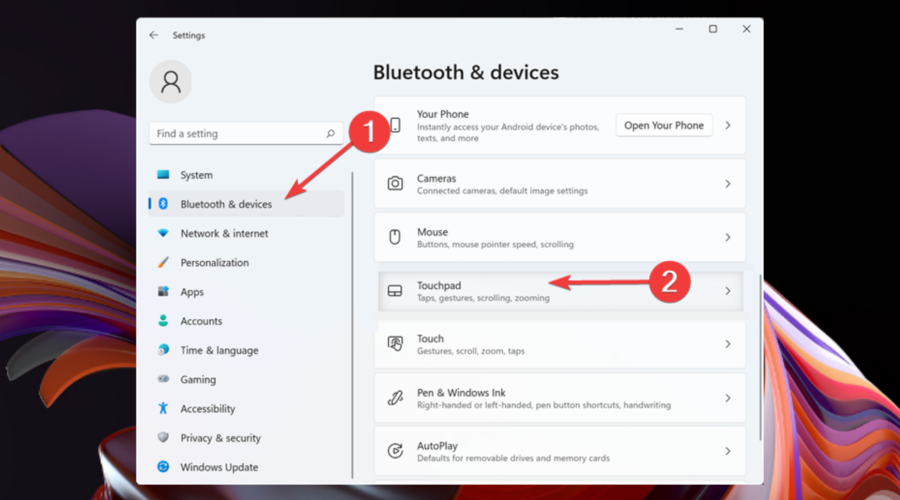
Task: Click the Touch settings title
Action: [x=430, y=339]
